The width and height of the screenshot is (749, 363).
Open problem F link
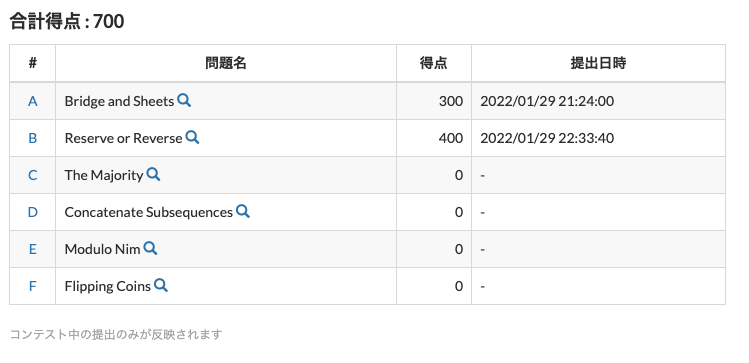(32, 286)
